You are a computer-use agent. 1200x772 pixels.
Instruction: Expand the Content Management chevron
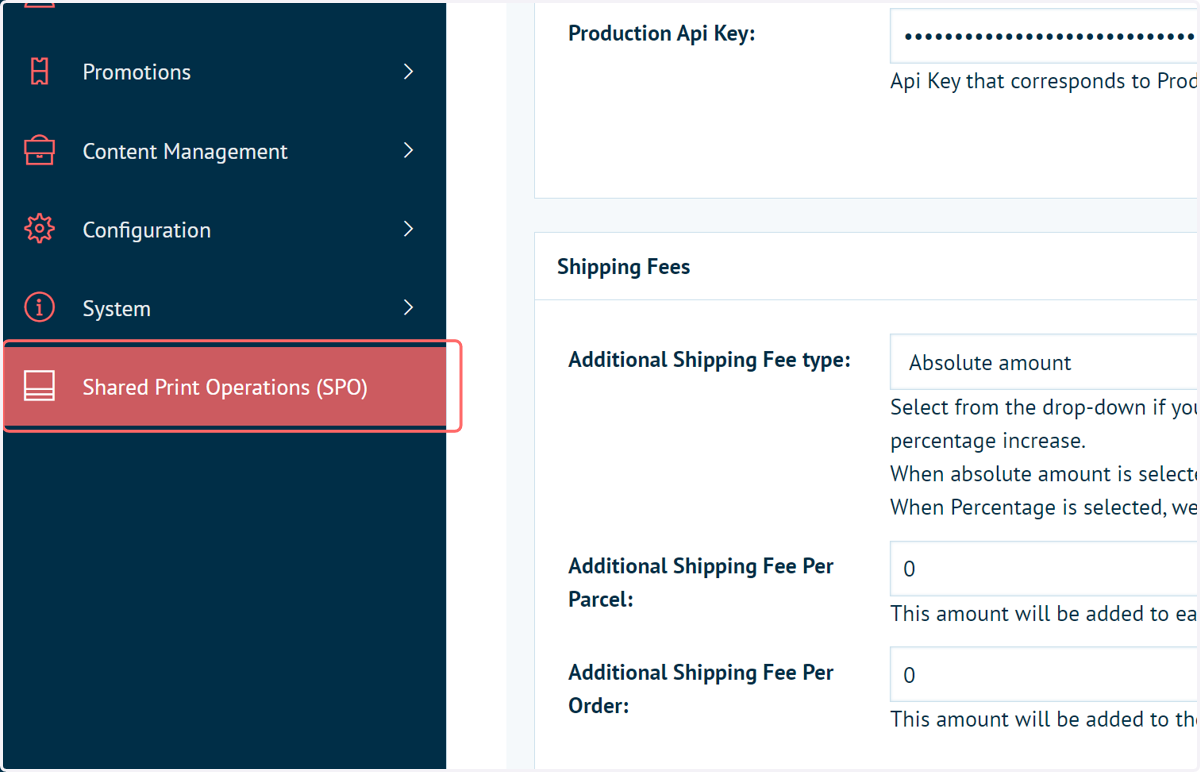(408, 150)
